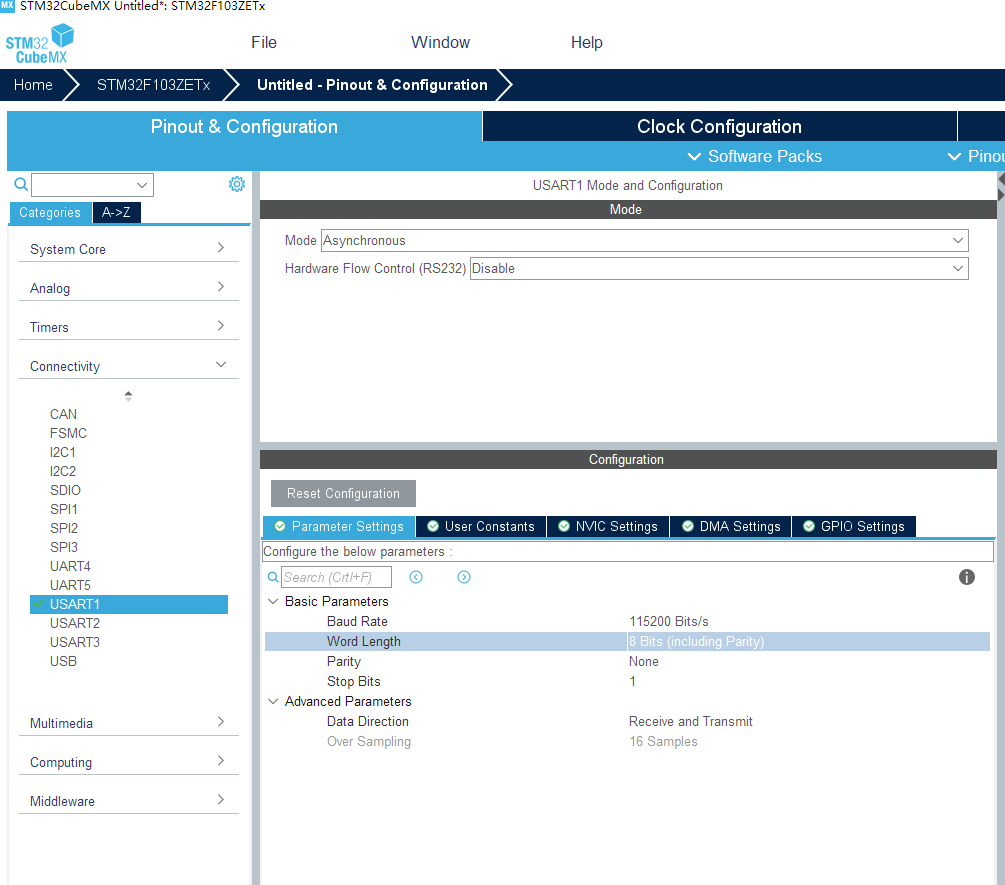Select I2C1 peripheral

point(63,452)
